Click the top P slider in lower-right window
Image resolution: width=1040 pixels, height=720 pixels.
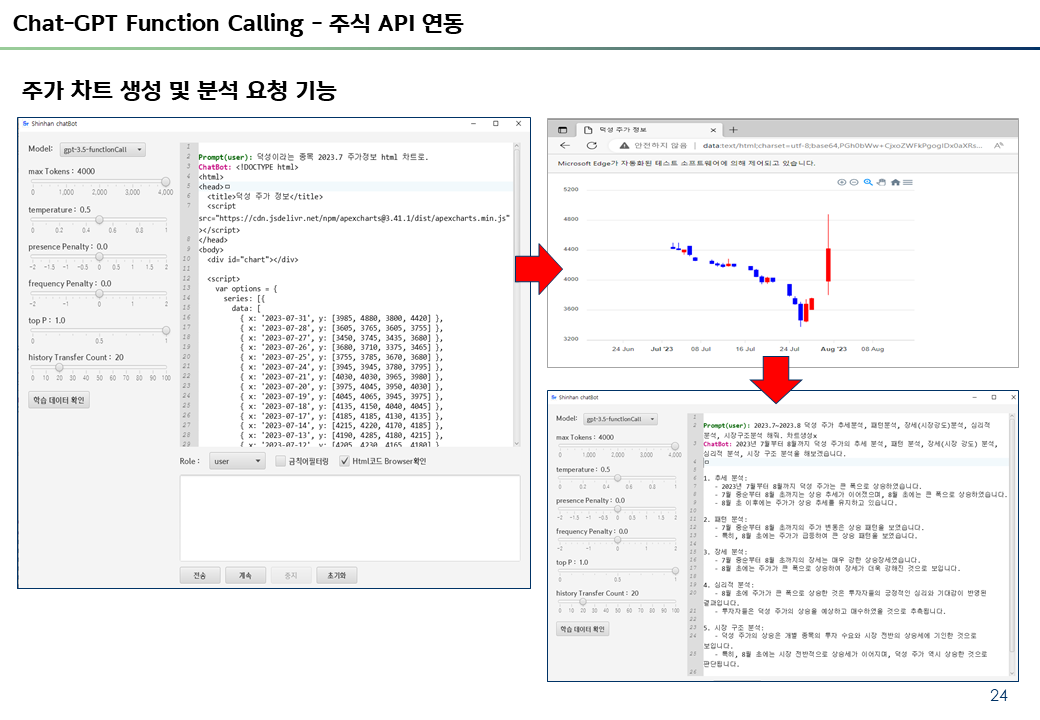(x=618, y=571)
